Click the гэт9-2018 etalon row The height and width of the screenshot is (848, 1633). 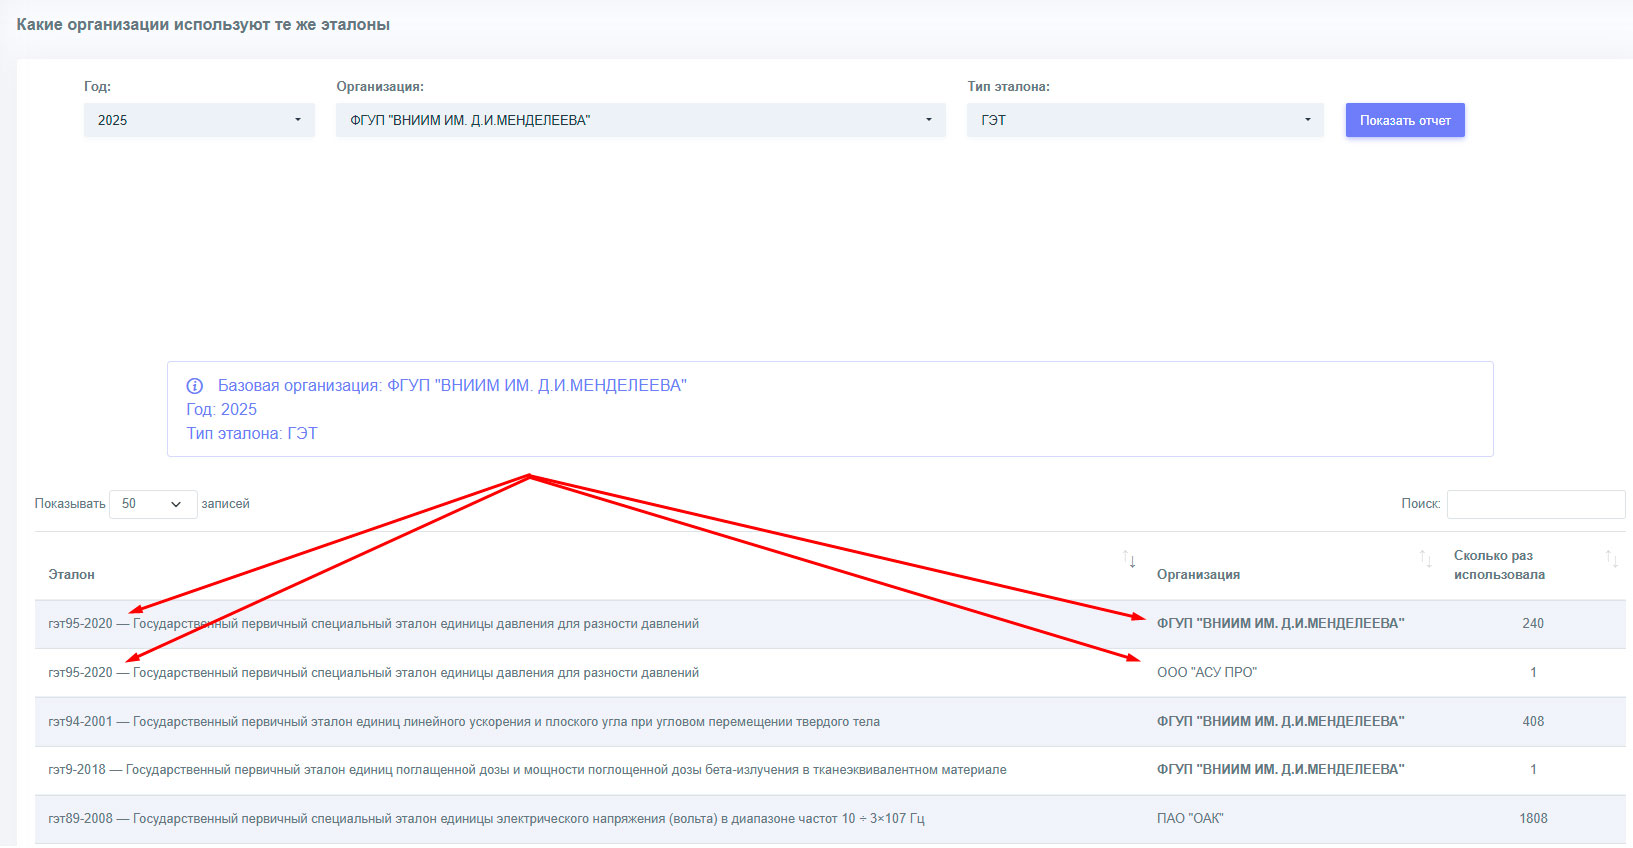coord(527,770)
